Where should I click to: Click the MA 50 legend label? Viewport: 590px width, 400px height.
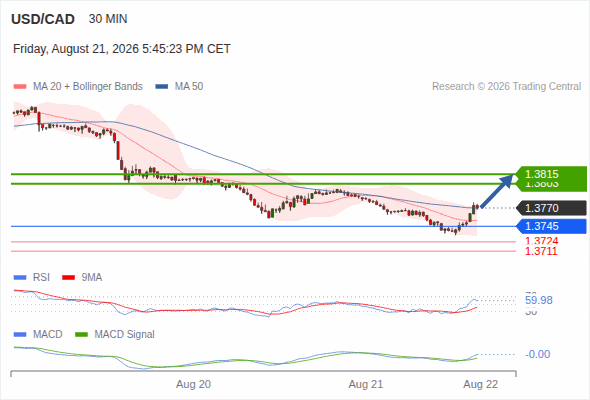point(189,87)
